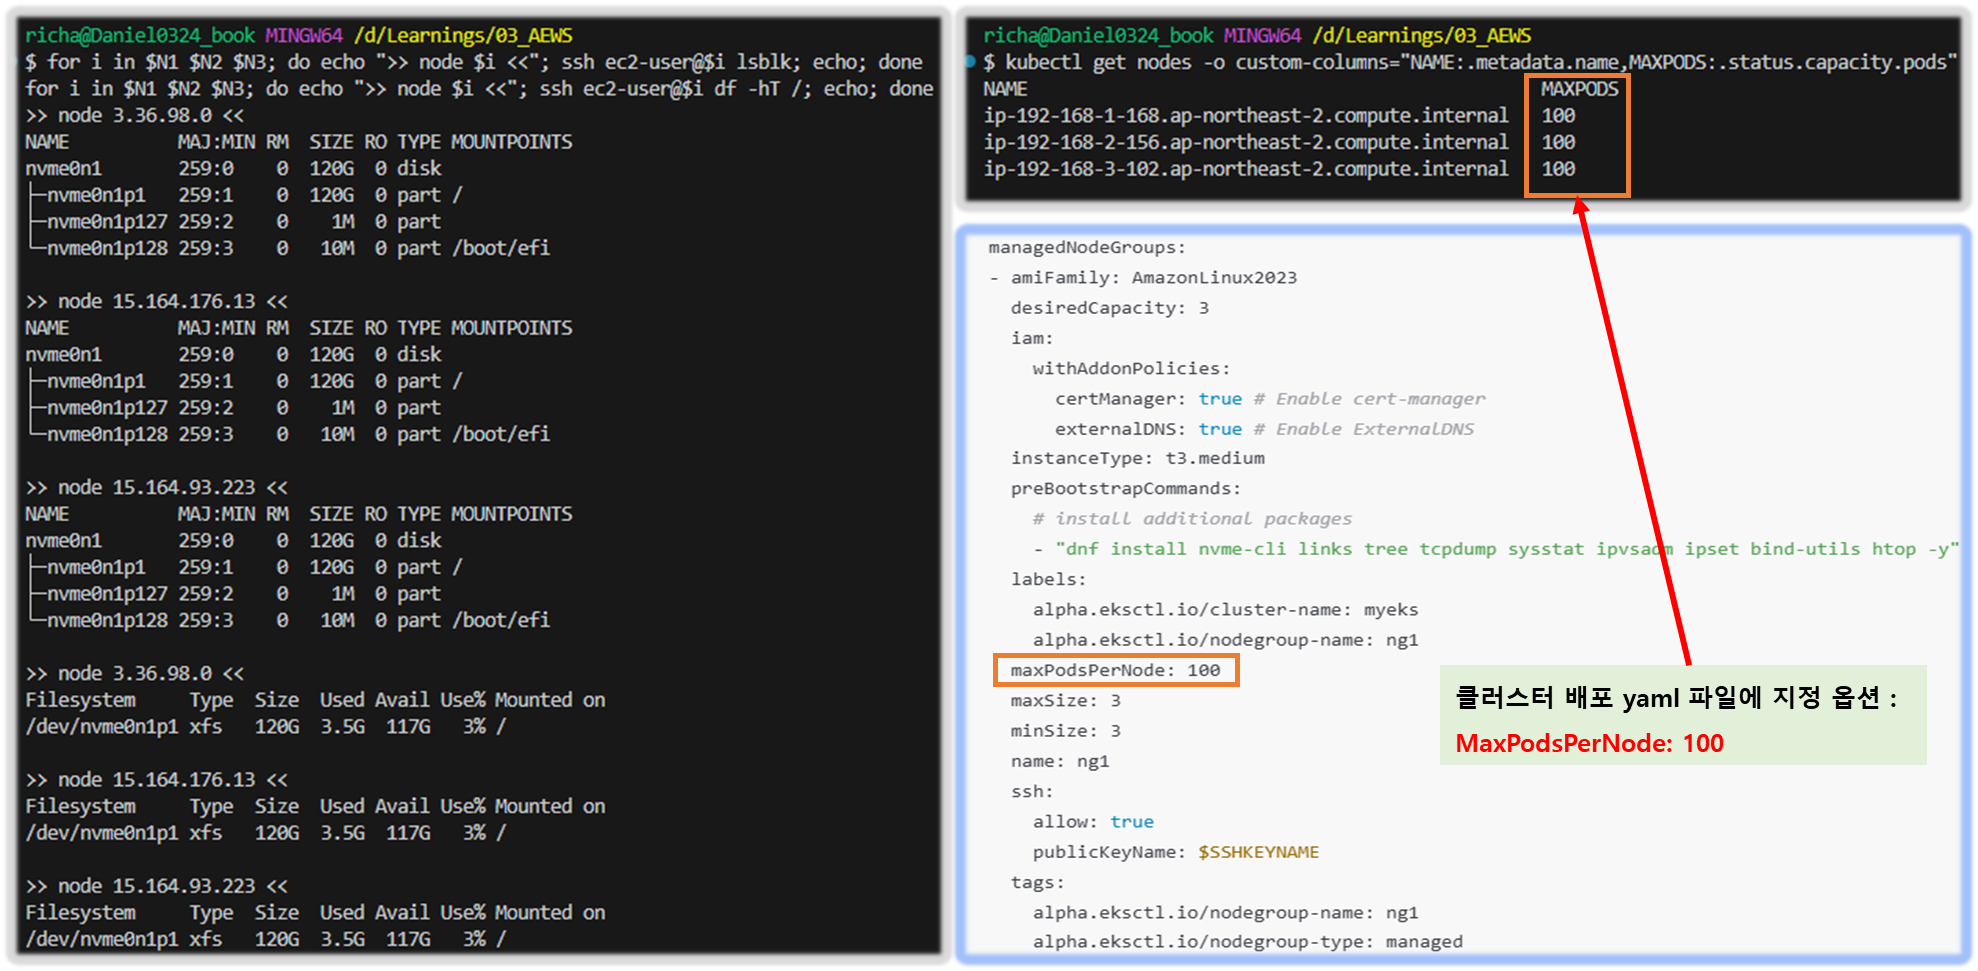
Task: Select /dev/nvme0n1p1 row under node 15.164.93.223
Action: [266, 939]
